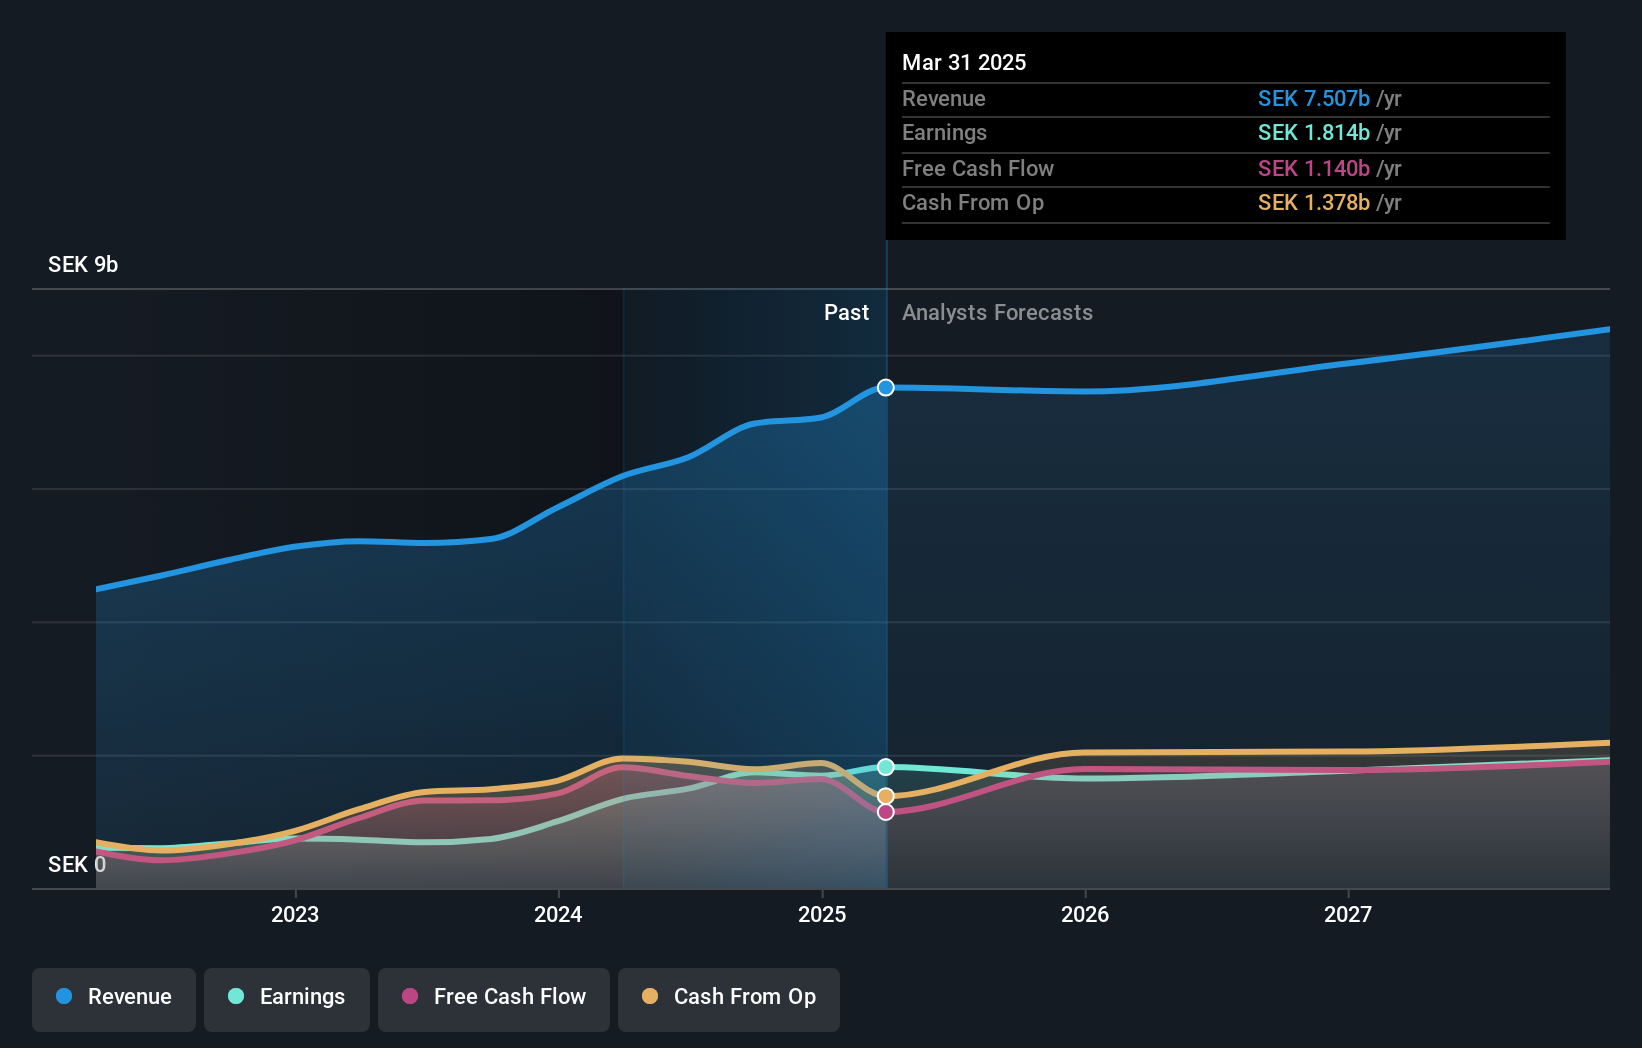Click the SEK 9b y-axis label

point(83,264)
